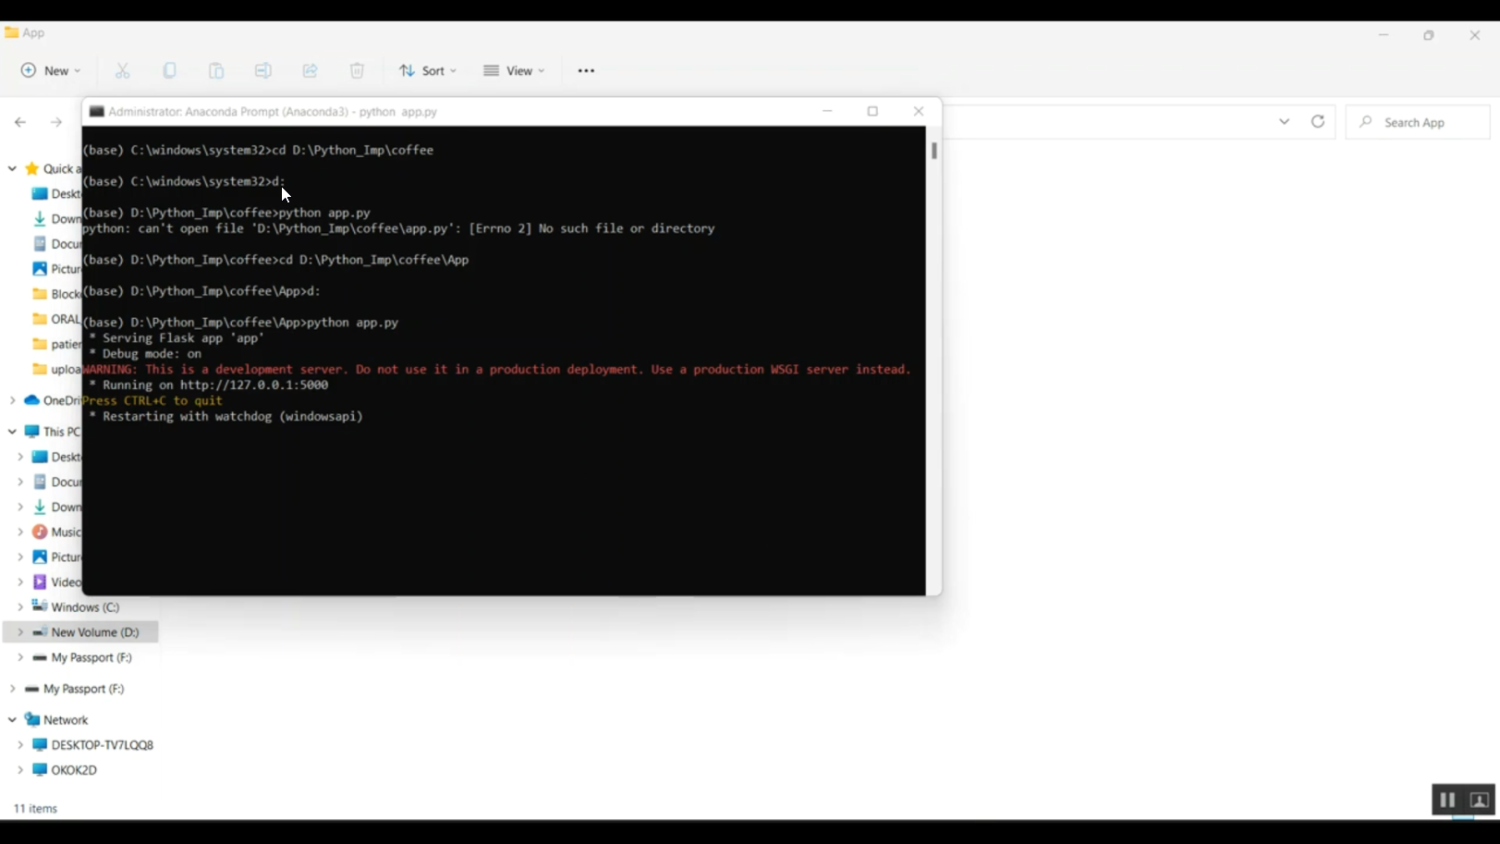Open the uploa folder in Quick access

56,369
